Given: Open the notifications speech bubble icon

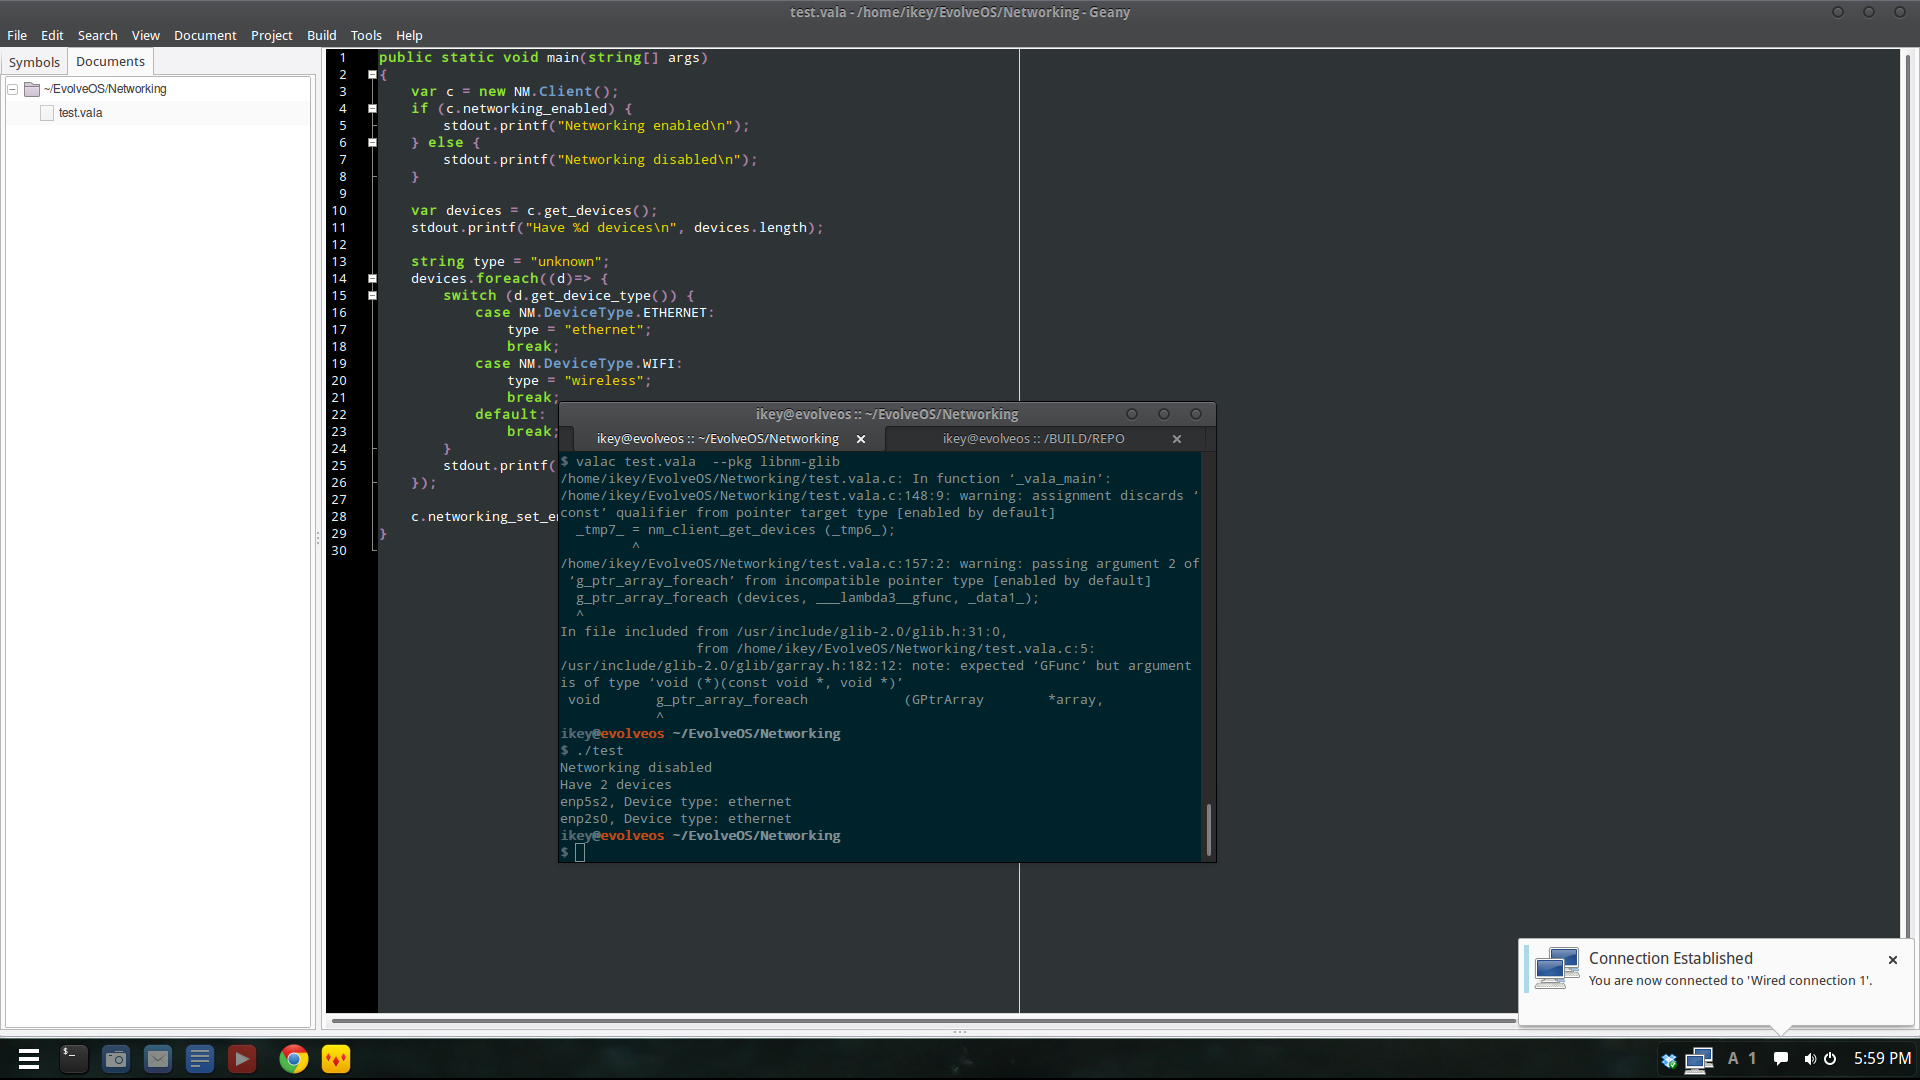Looking at the screenshot, I should [1781, 1059].
